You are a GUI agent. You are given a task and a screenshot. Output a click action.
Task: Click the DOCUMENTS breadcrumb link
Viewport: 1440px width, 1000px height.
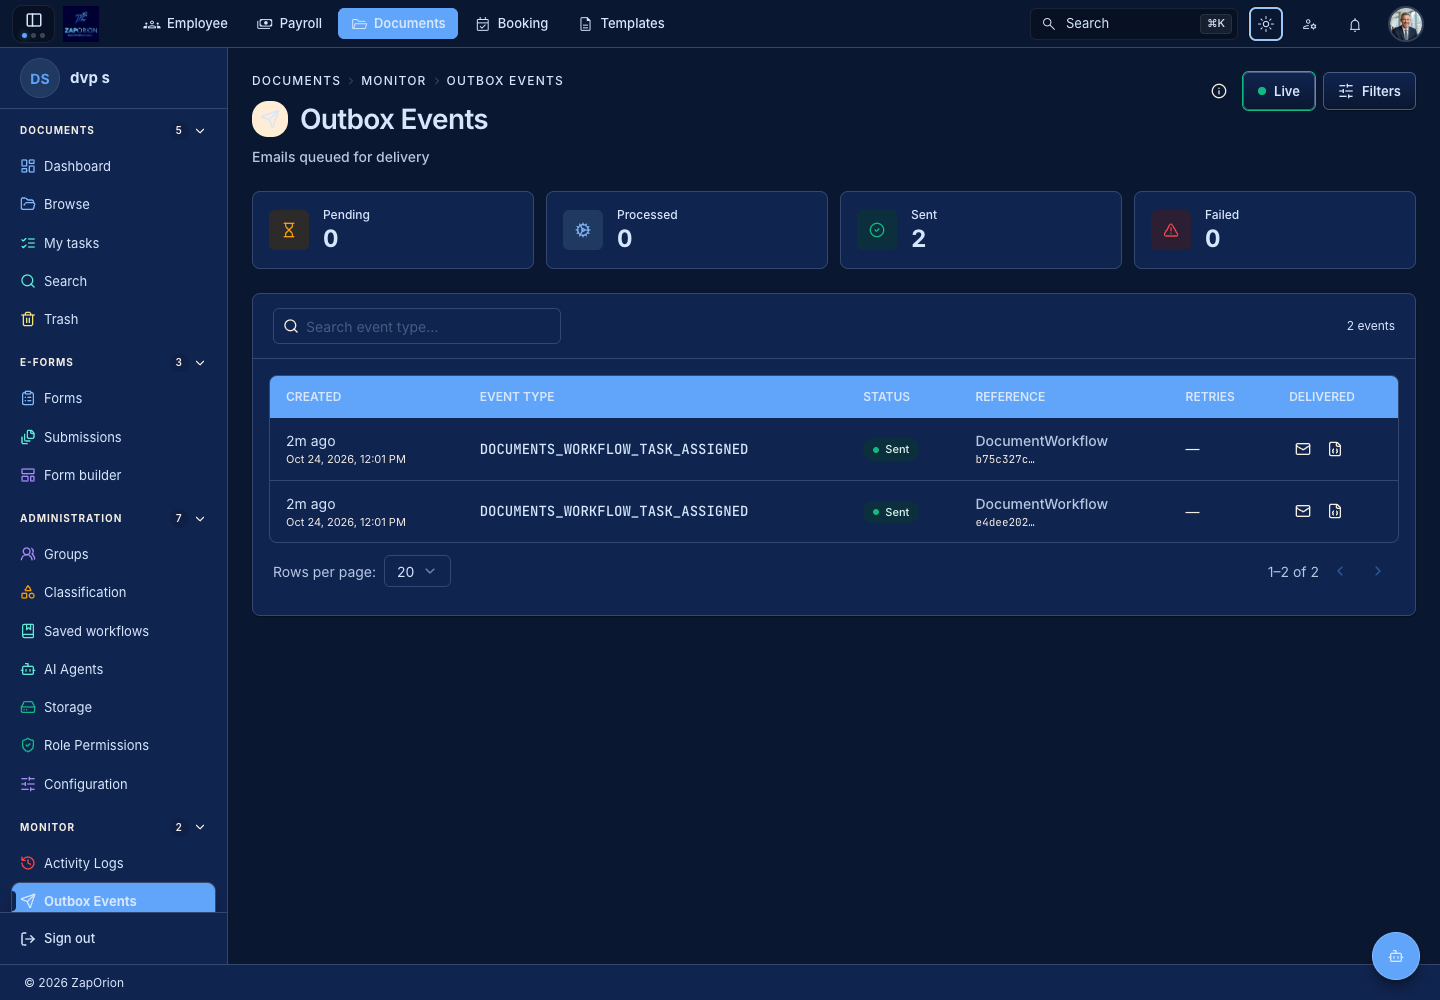(296, 81)
